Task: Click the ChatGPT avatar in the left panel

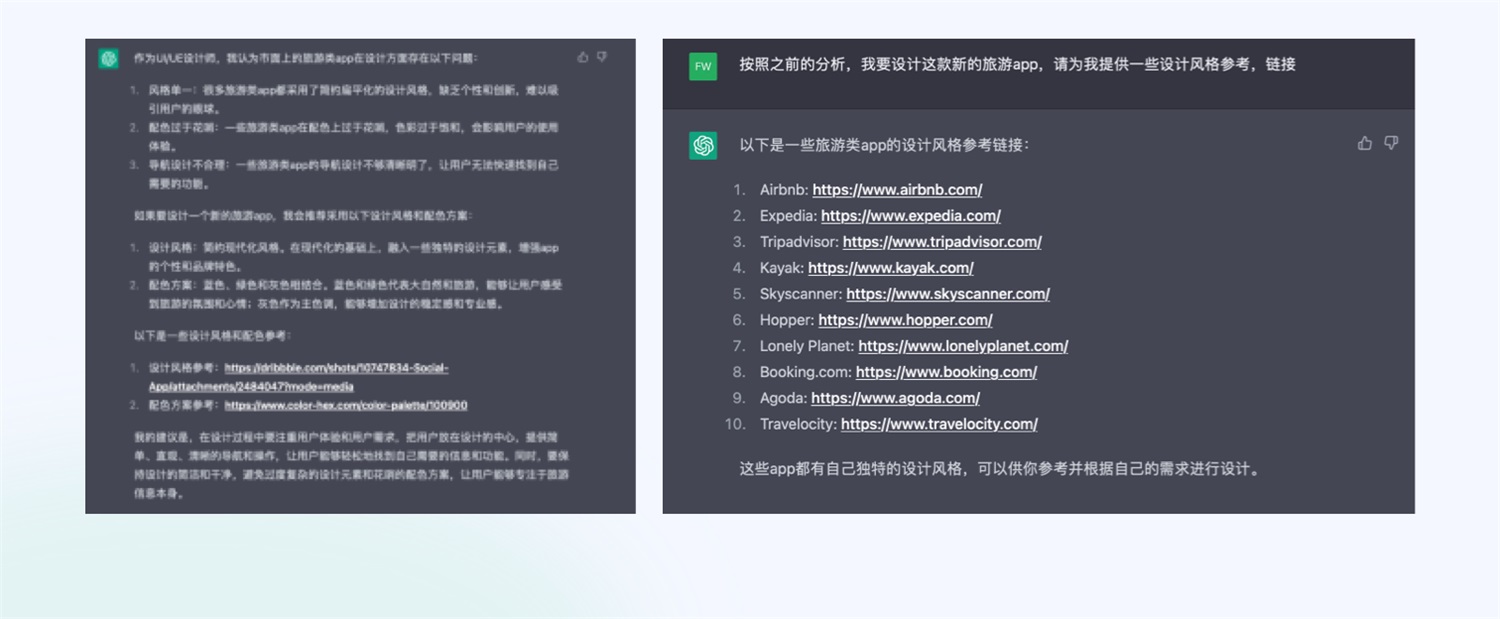Action: (x=108, y=59)
